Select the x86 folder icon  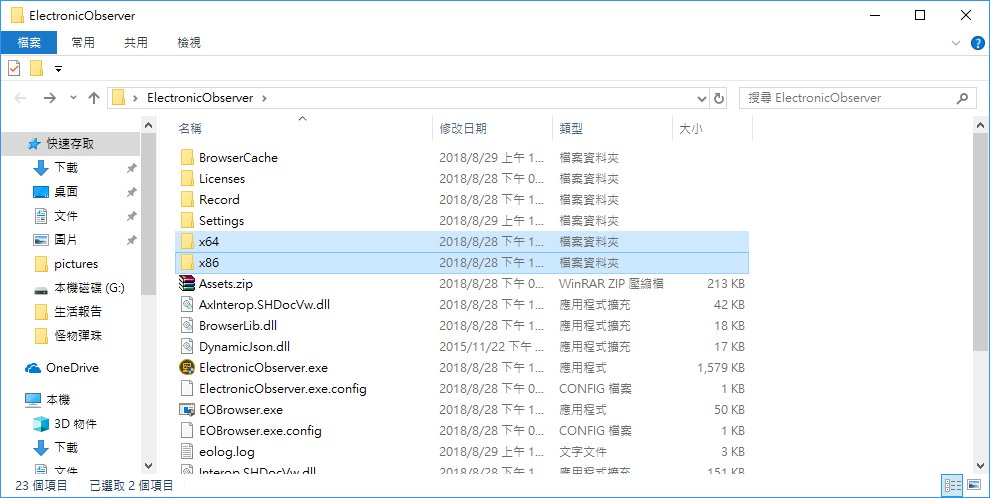coord(187,263)
